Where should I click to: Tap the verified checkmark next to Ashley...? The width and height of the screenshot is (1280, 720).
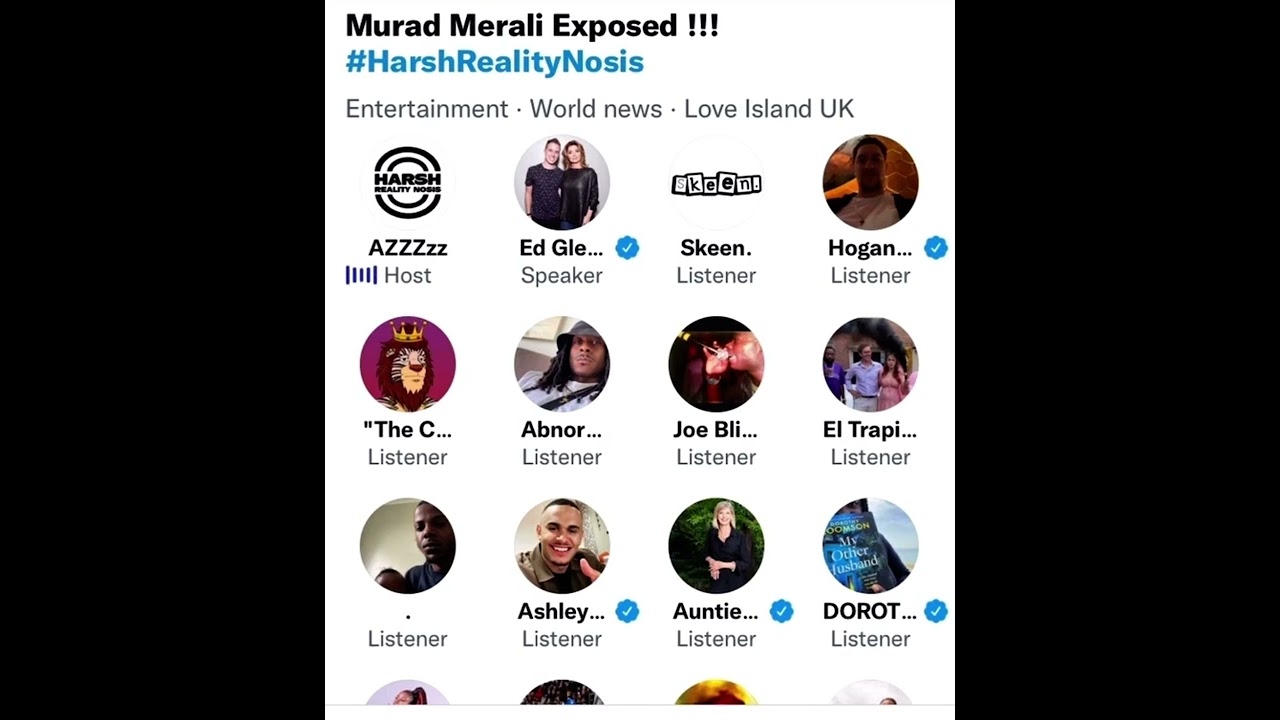(627, 611)
